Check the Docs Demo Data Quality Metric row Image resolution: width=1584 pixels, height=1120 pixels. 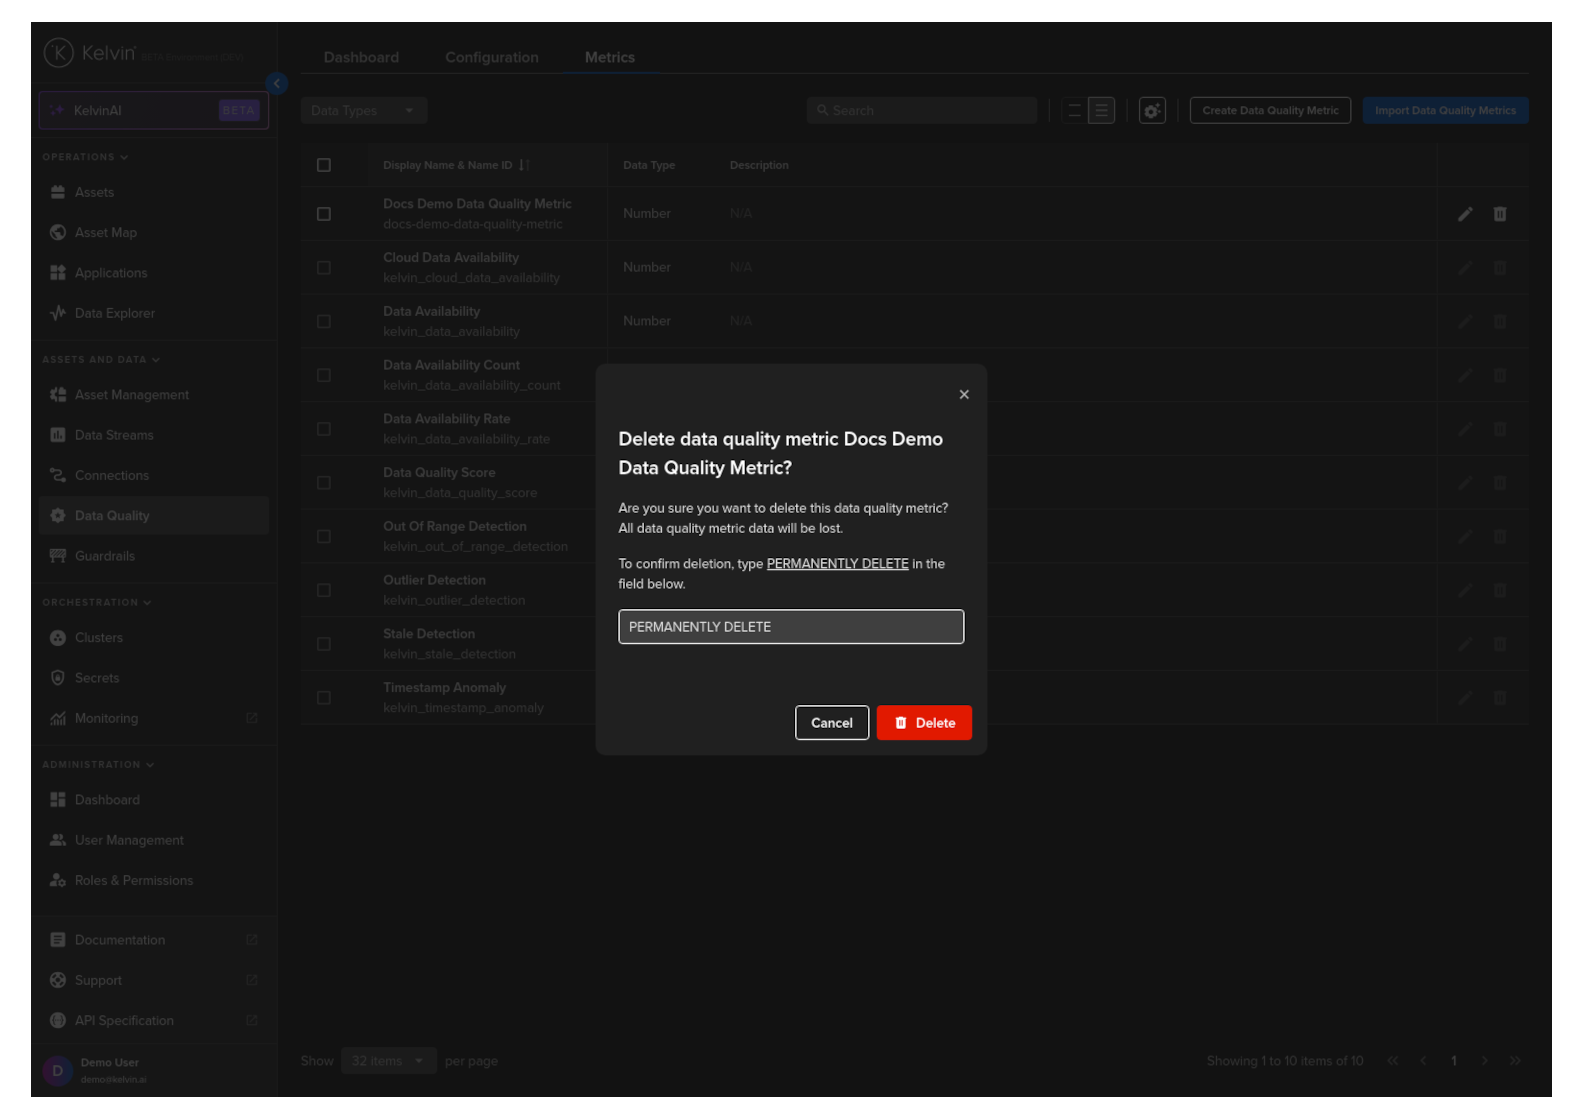324,214
